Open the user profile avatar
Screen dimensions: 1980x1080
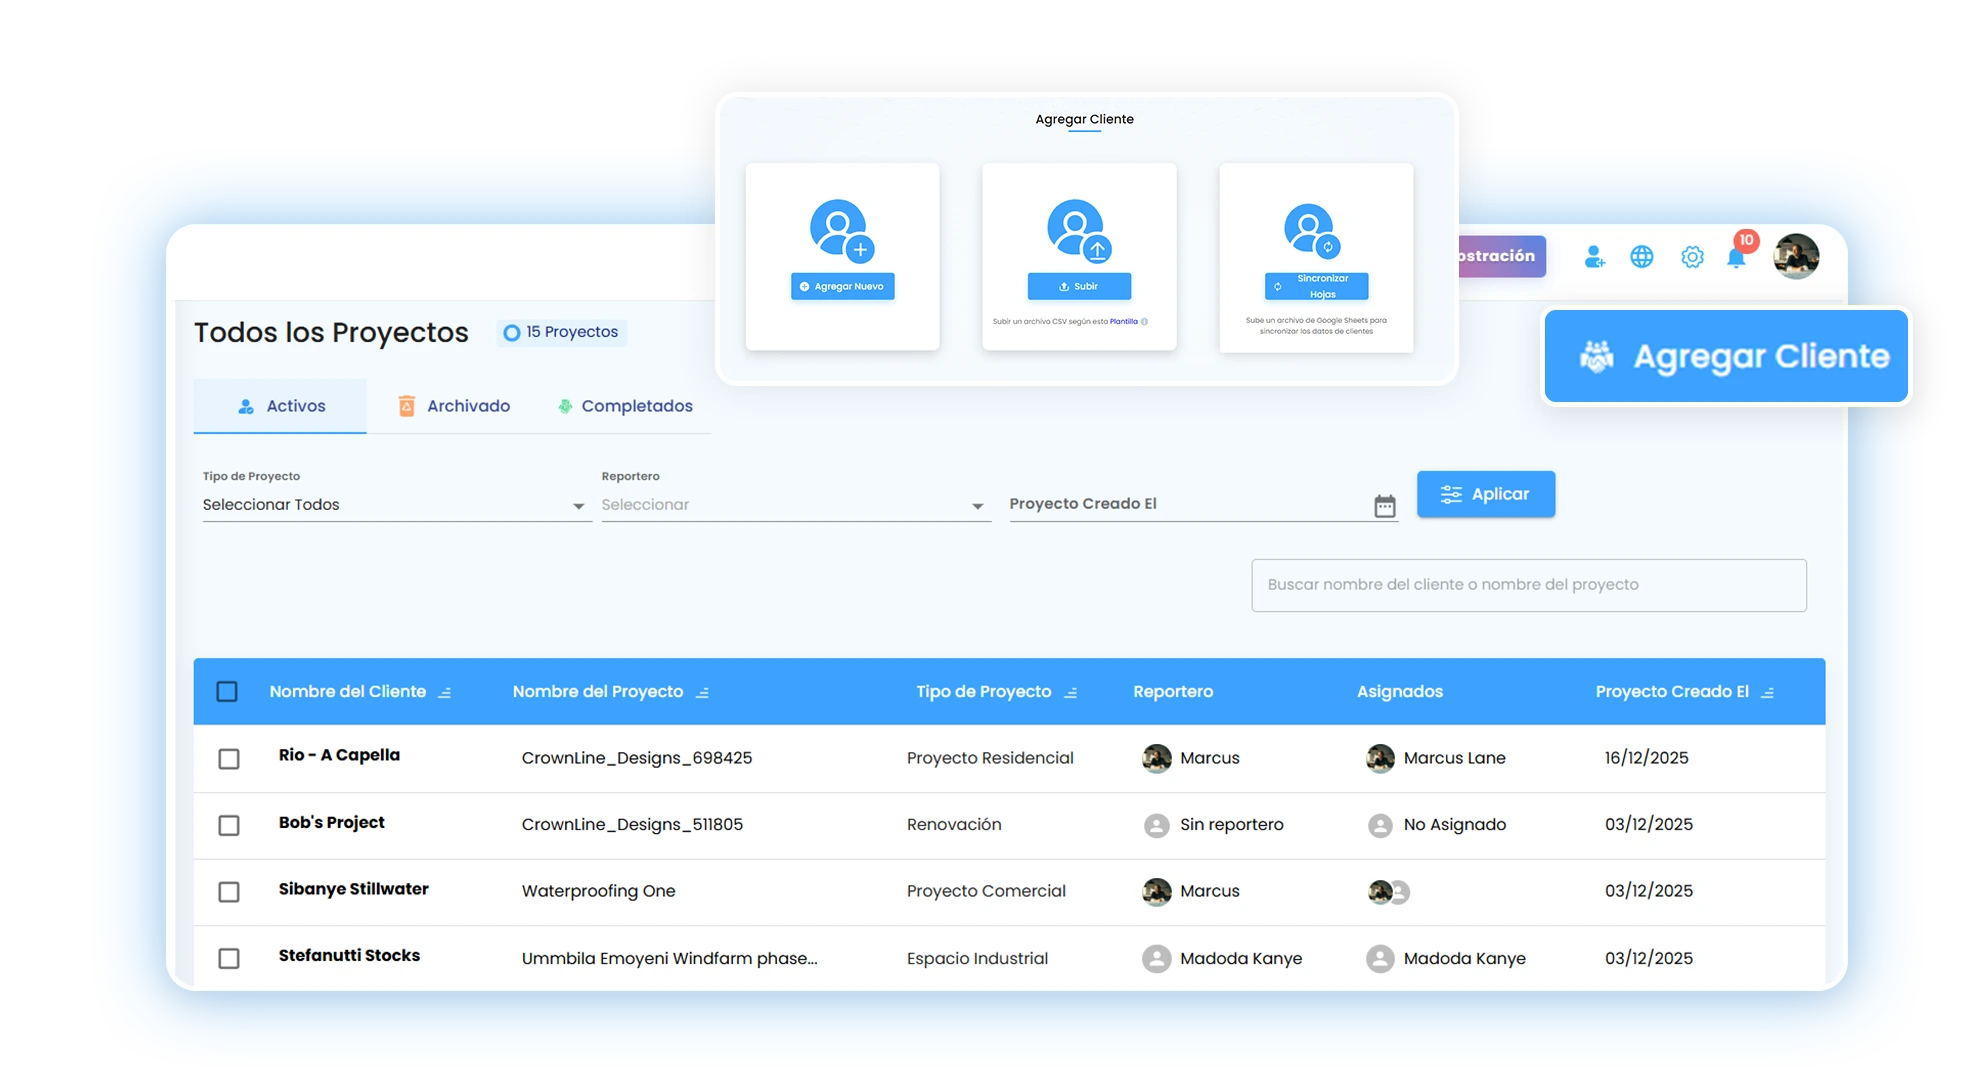[x=1796, y=256]
